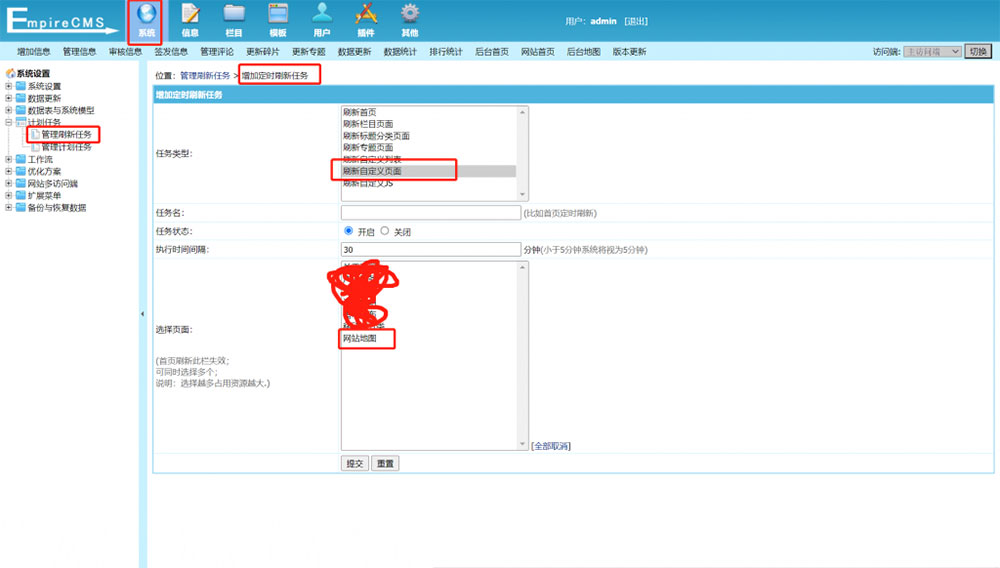1000x568 pixels.
Task: Click the folder icon of 备份与恢复数据 node
Action: click(x=21, y=208)
